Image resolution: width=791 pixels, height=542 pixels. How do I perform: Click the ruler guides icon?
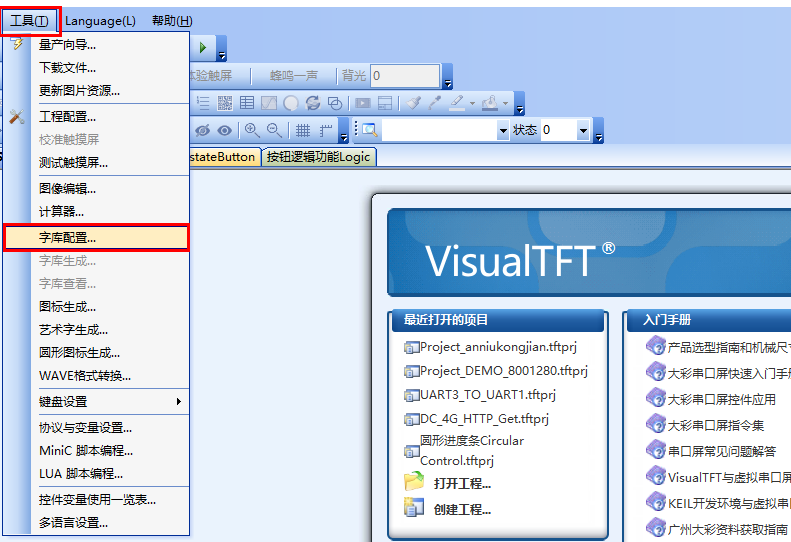click(326, 131)
